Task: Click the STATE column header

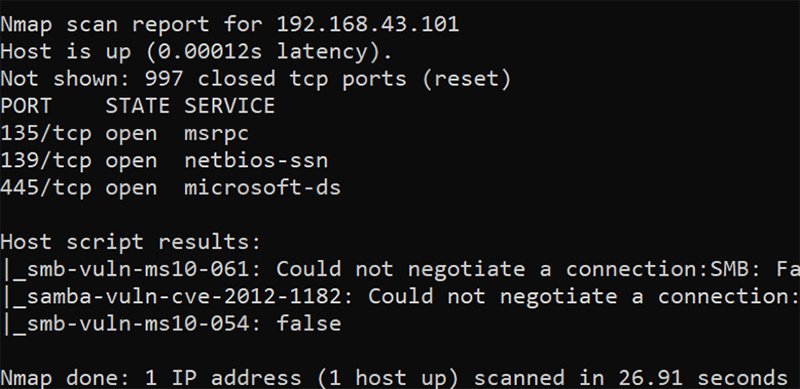Action: coord(138,106)
